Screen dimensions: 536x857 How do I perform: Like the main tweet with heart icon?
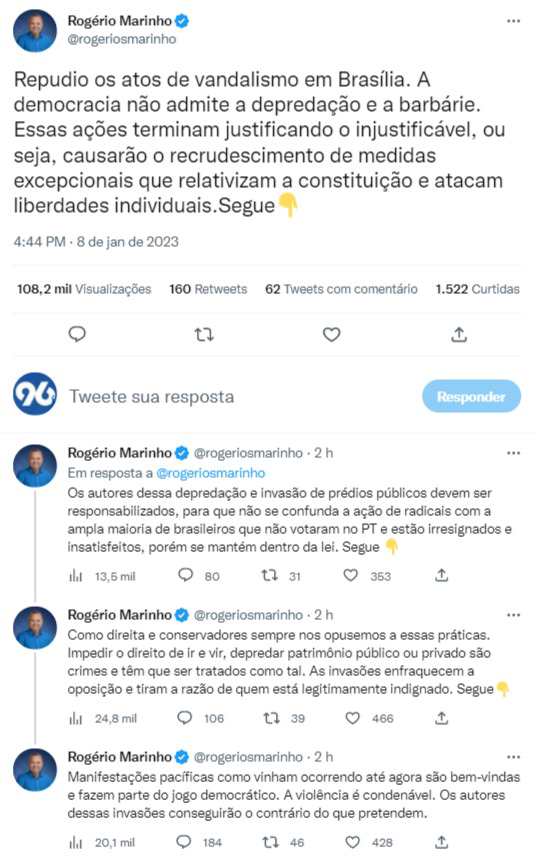[x=332, y=334]
